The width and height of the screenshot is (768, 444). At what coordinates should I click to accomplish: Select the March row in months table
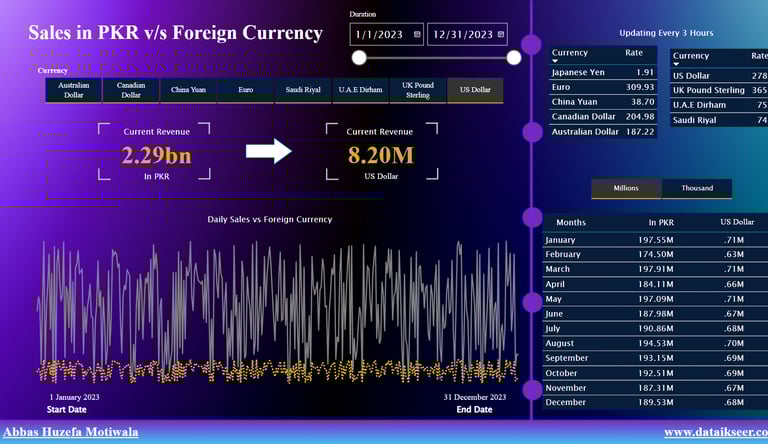[655, 269]
